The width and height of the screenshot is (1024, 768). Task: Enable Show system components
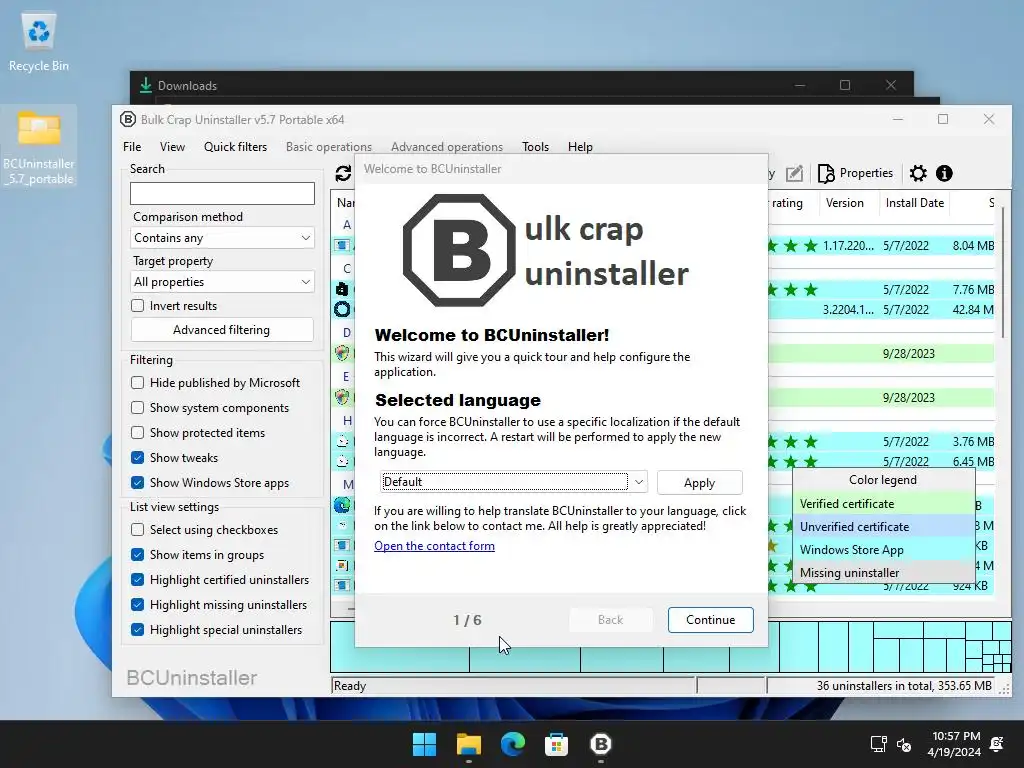[x=137, y=408]
